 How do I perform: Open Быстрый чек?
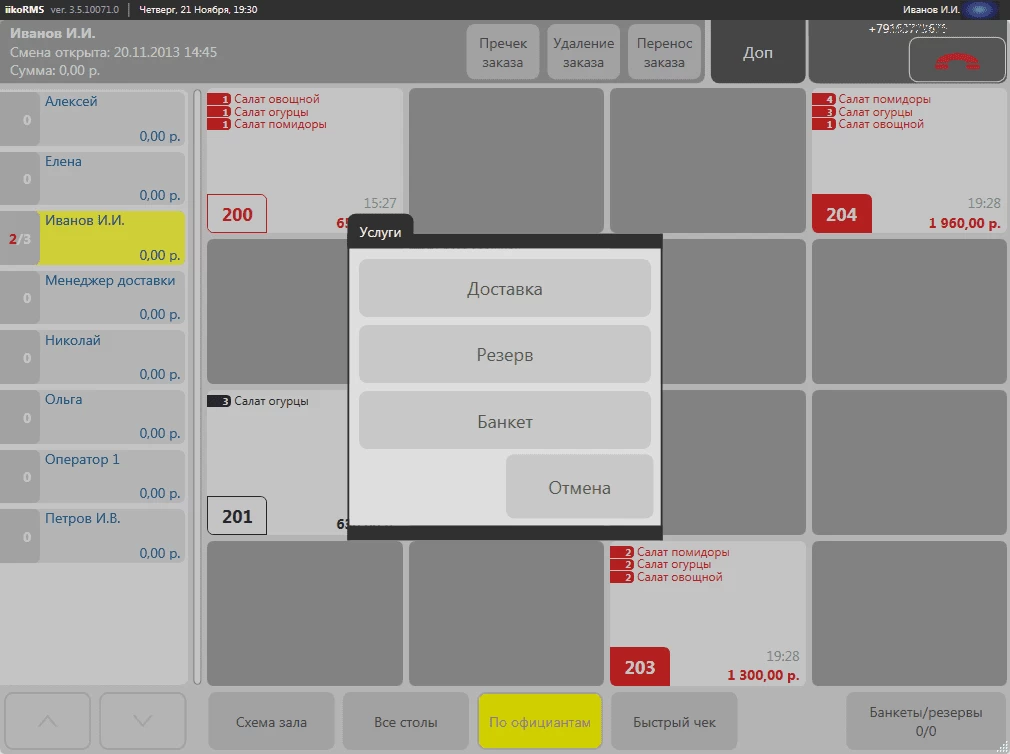[x=674, y=722]
